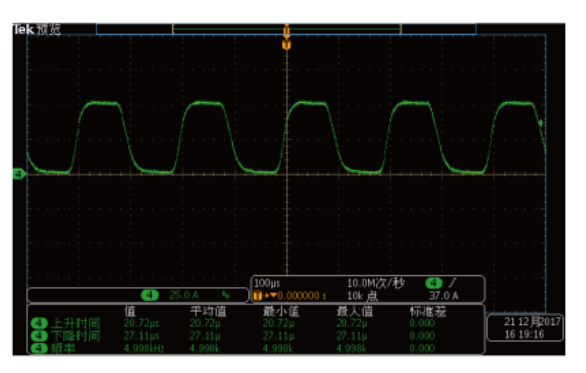586x373 pixels.
Task: Click the rising edge trigger slope icon
Action: [453, 283]
